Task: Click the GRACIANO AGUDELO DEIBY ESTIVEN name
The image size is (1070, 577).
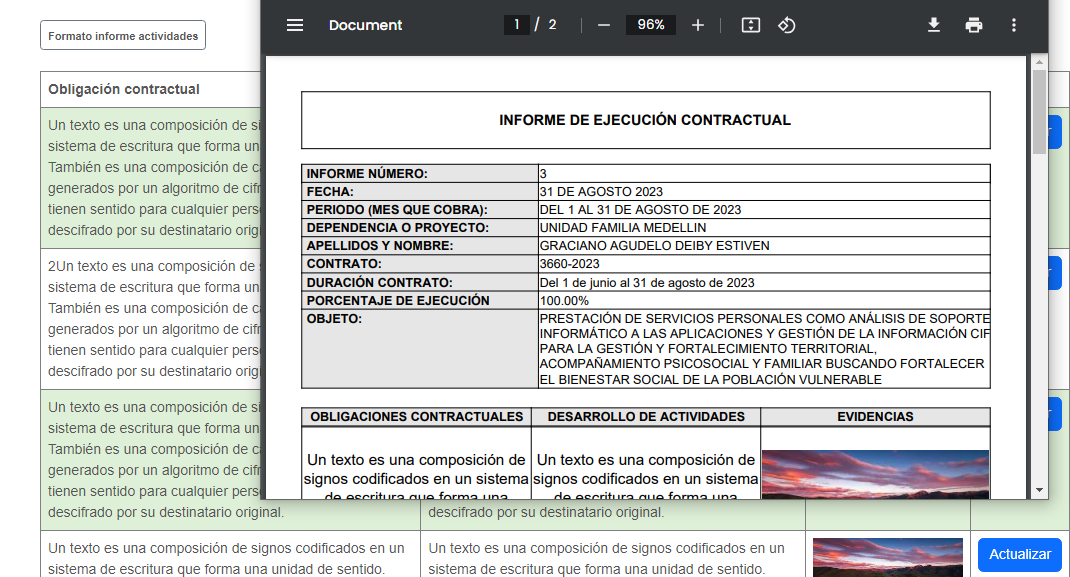Action: [x=654, y=246]
